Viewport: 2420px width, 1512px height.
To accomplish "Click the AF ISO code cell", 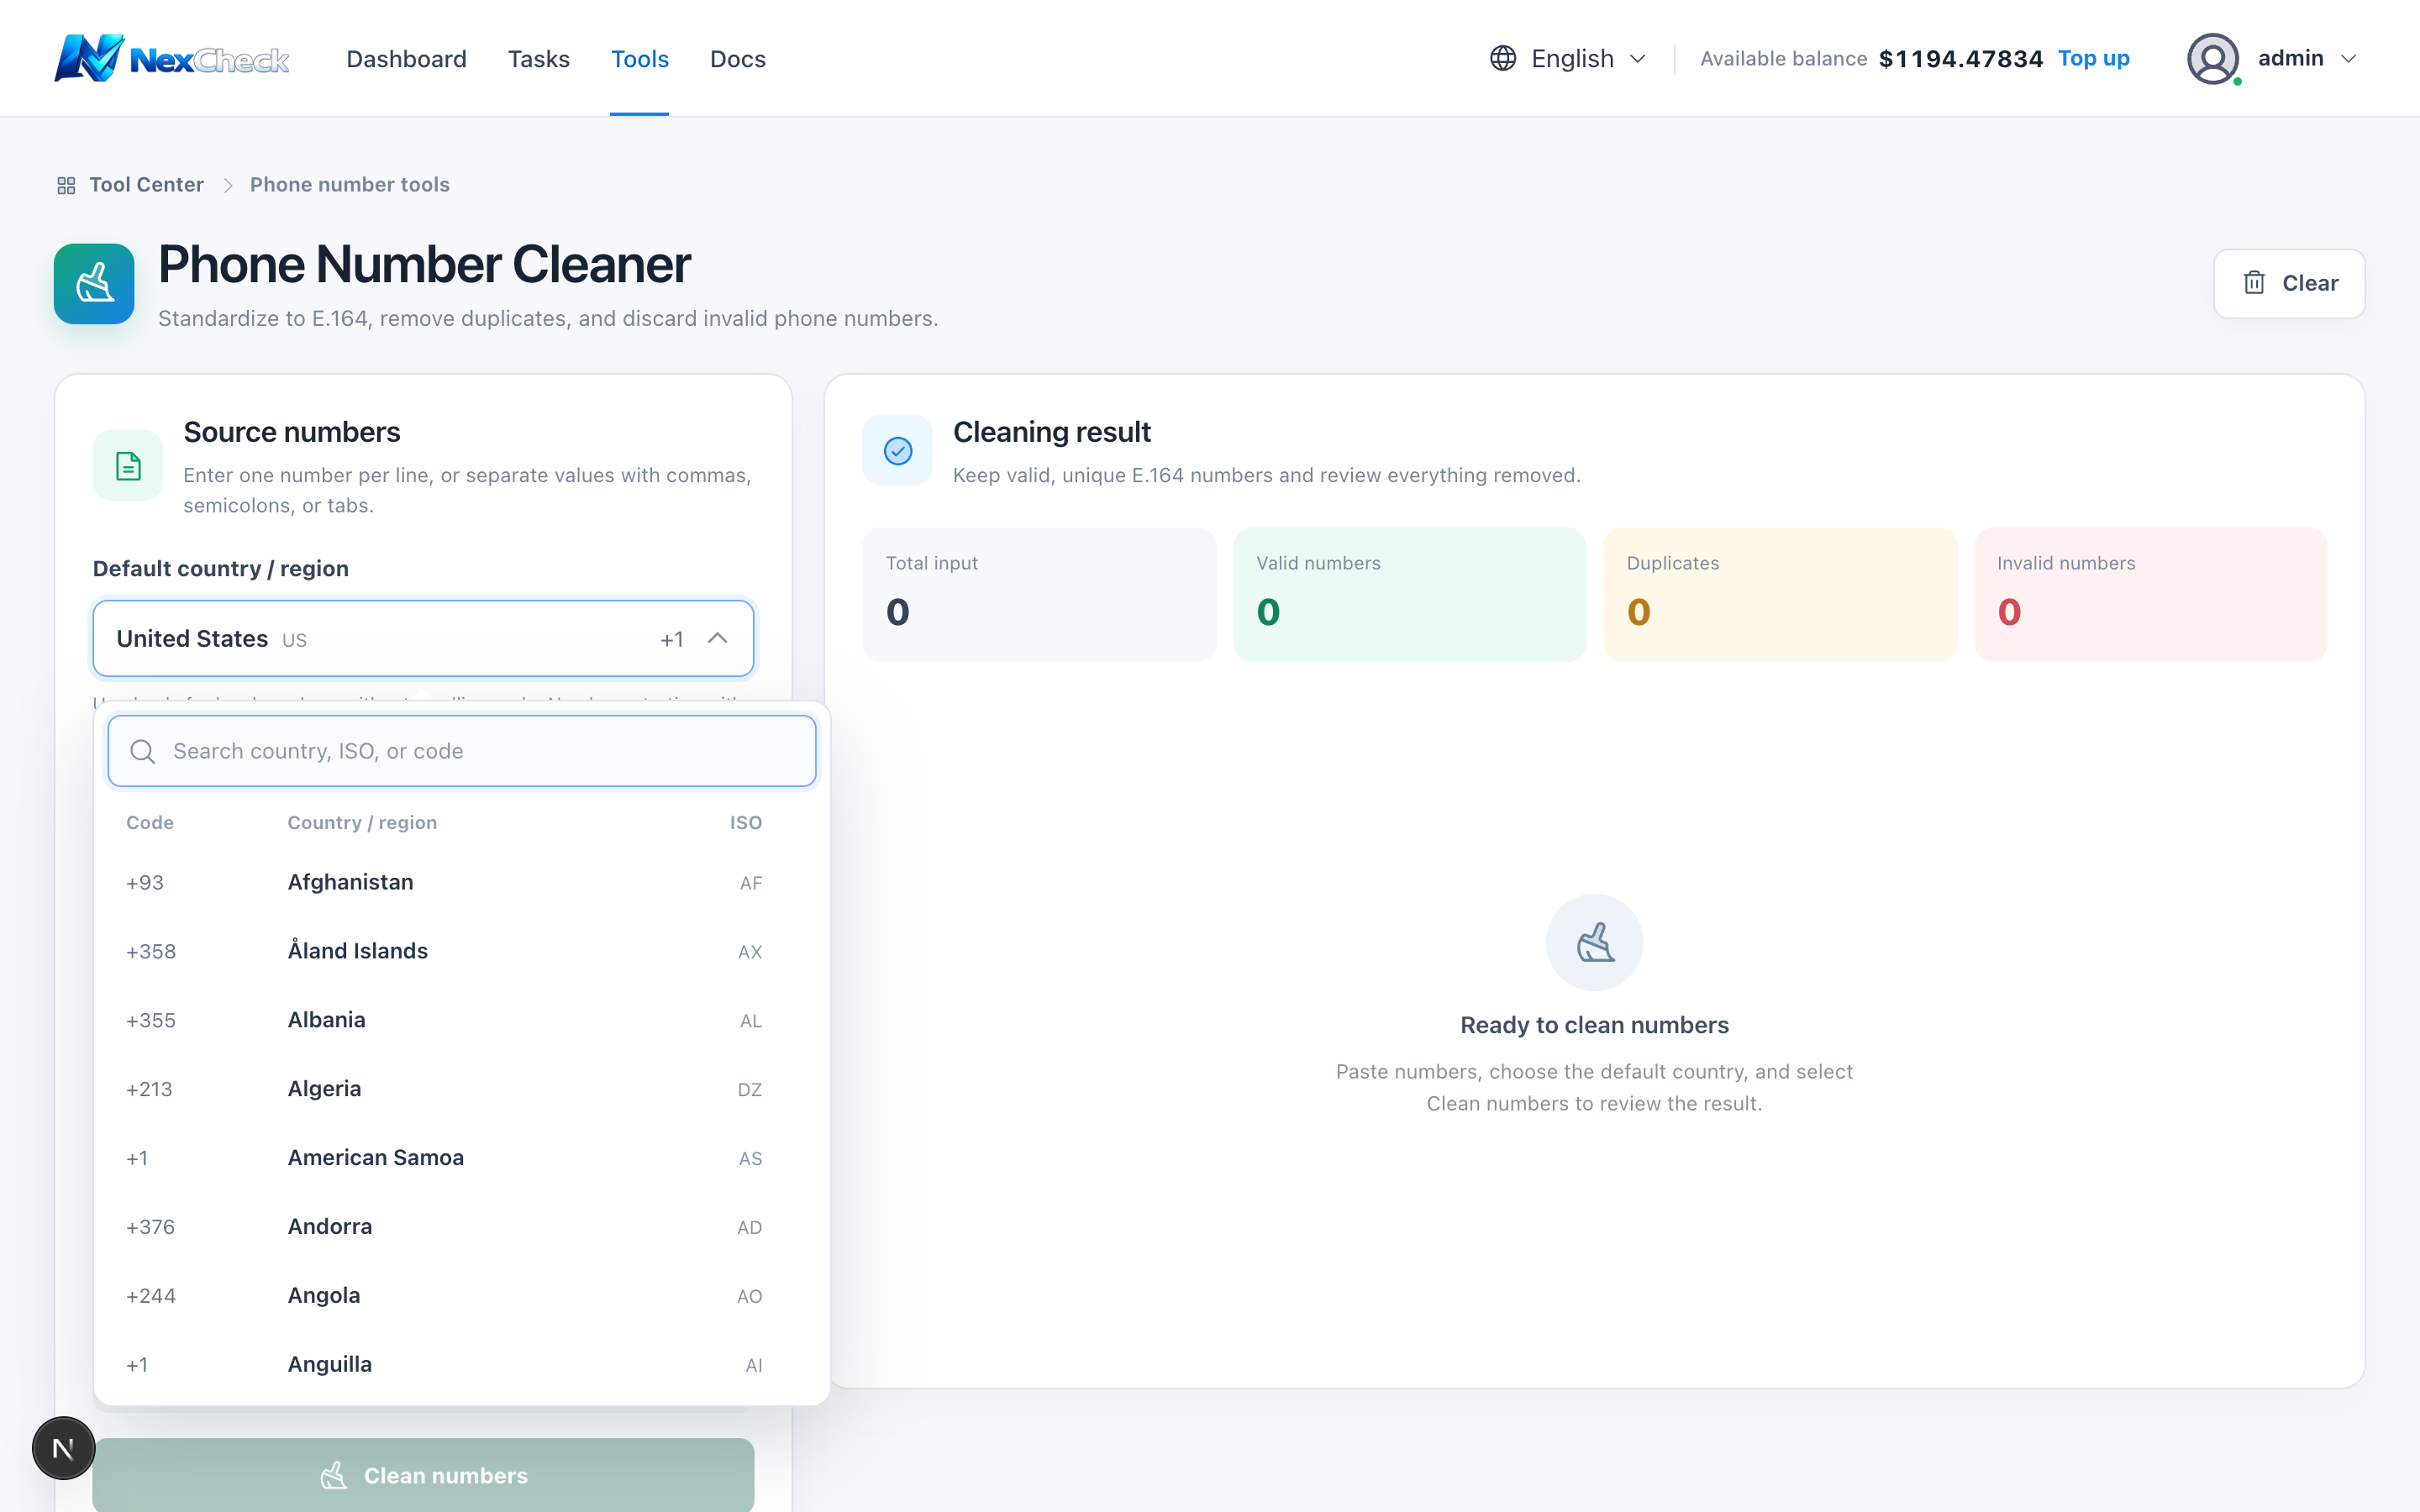I will tap(751, 883).
